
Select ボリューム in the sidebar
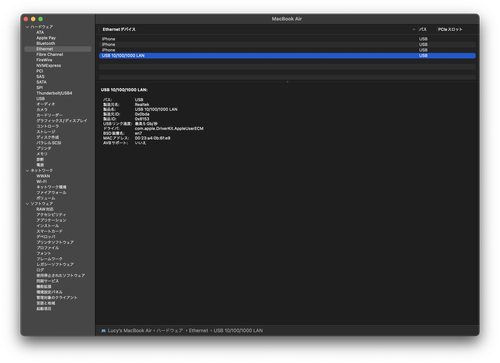point(46,198)
